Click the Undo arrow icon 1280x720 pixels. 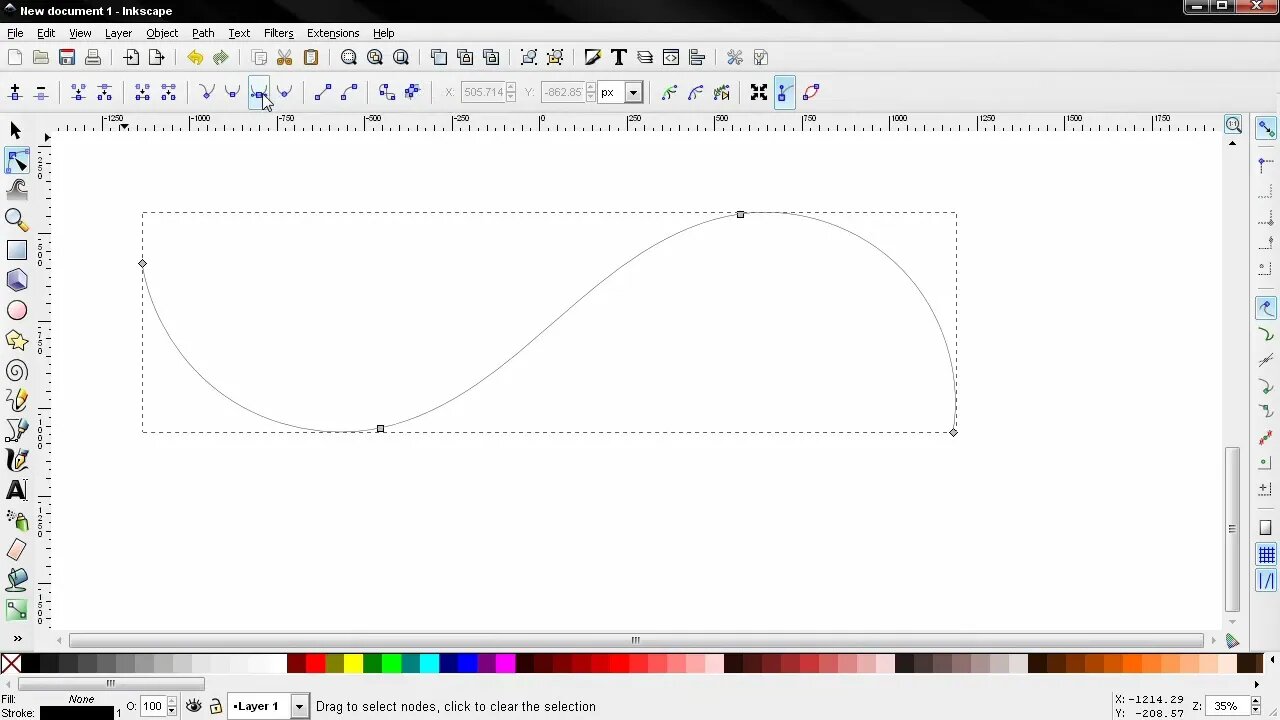pos(195,57)
